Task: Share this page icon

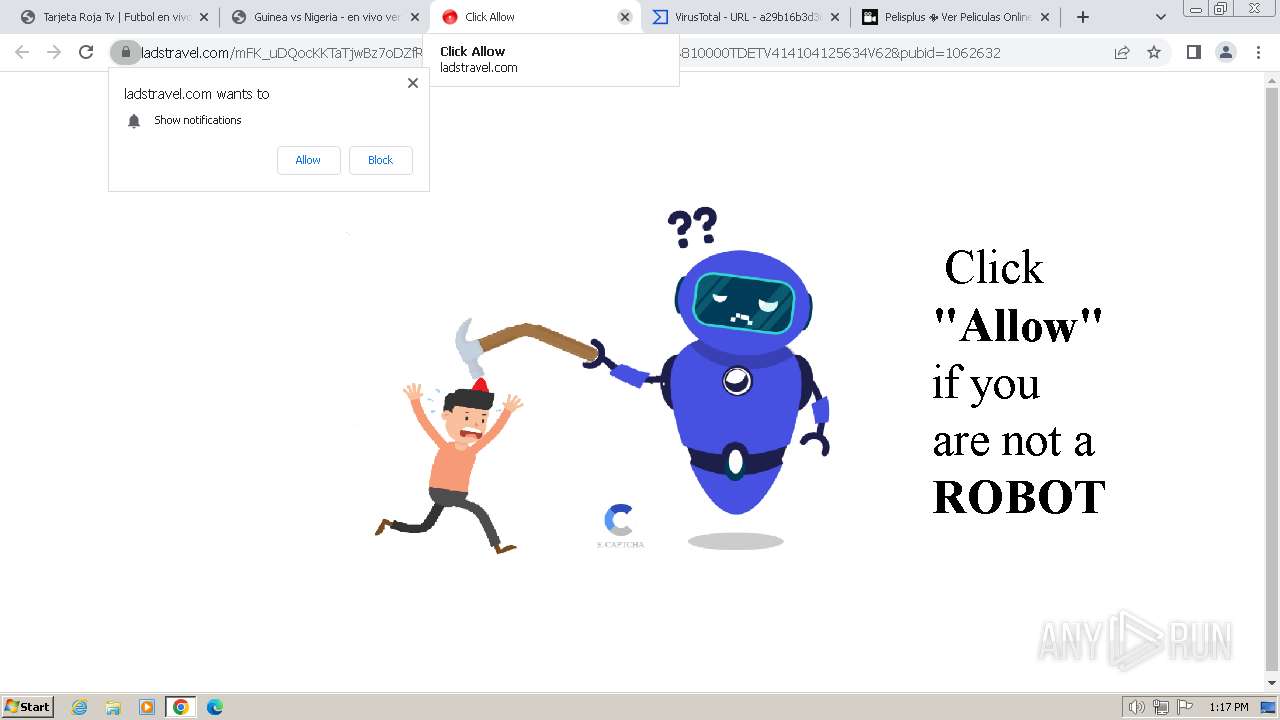Action: (x=1122, y=53)
